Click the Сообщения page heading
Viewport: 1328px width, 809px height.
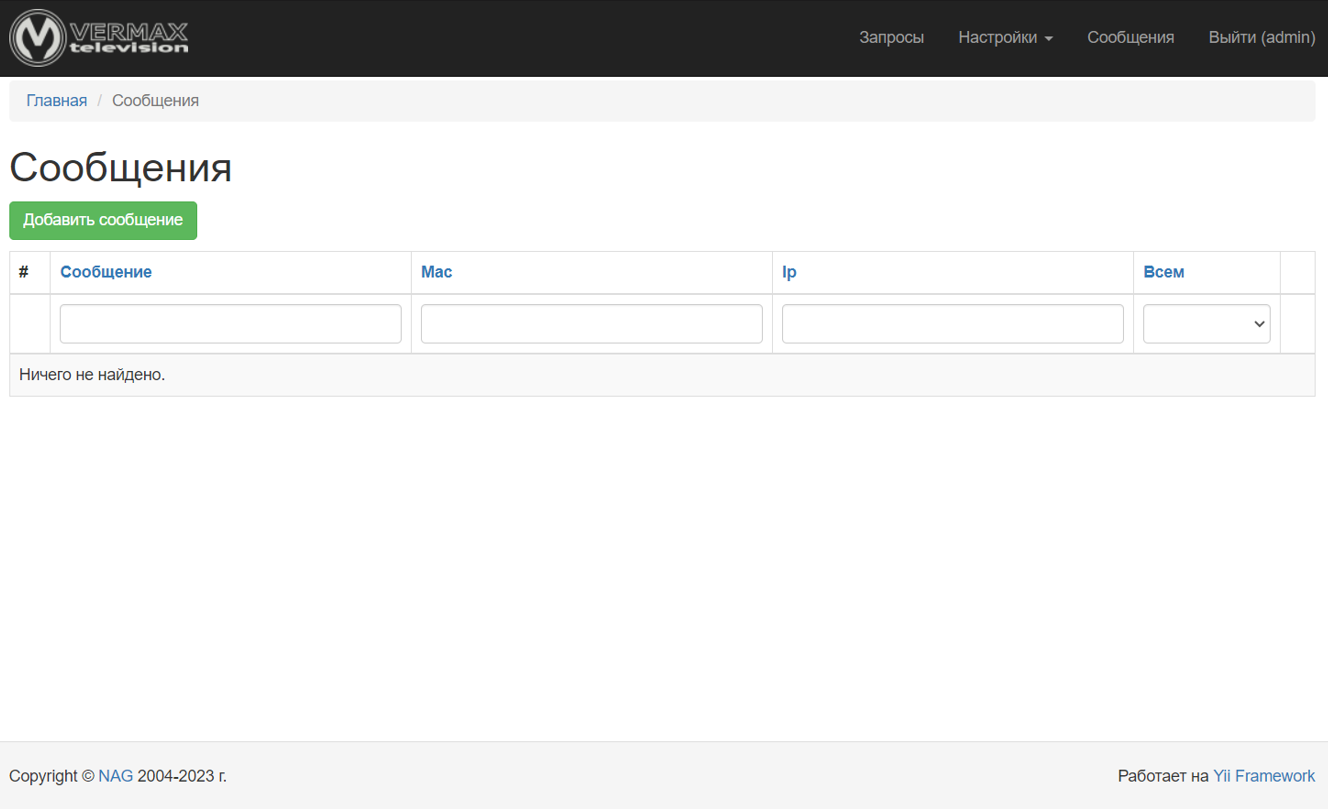coord(121,167)
